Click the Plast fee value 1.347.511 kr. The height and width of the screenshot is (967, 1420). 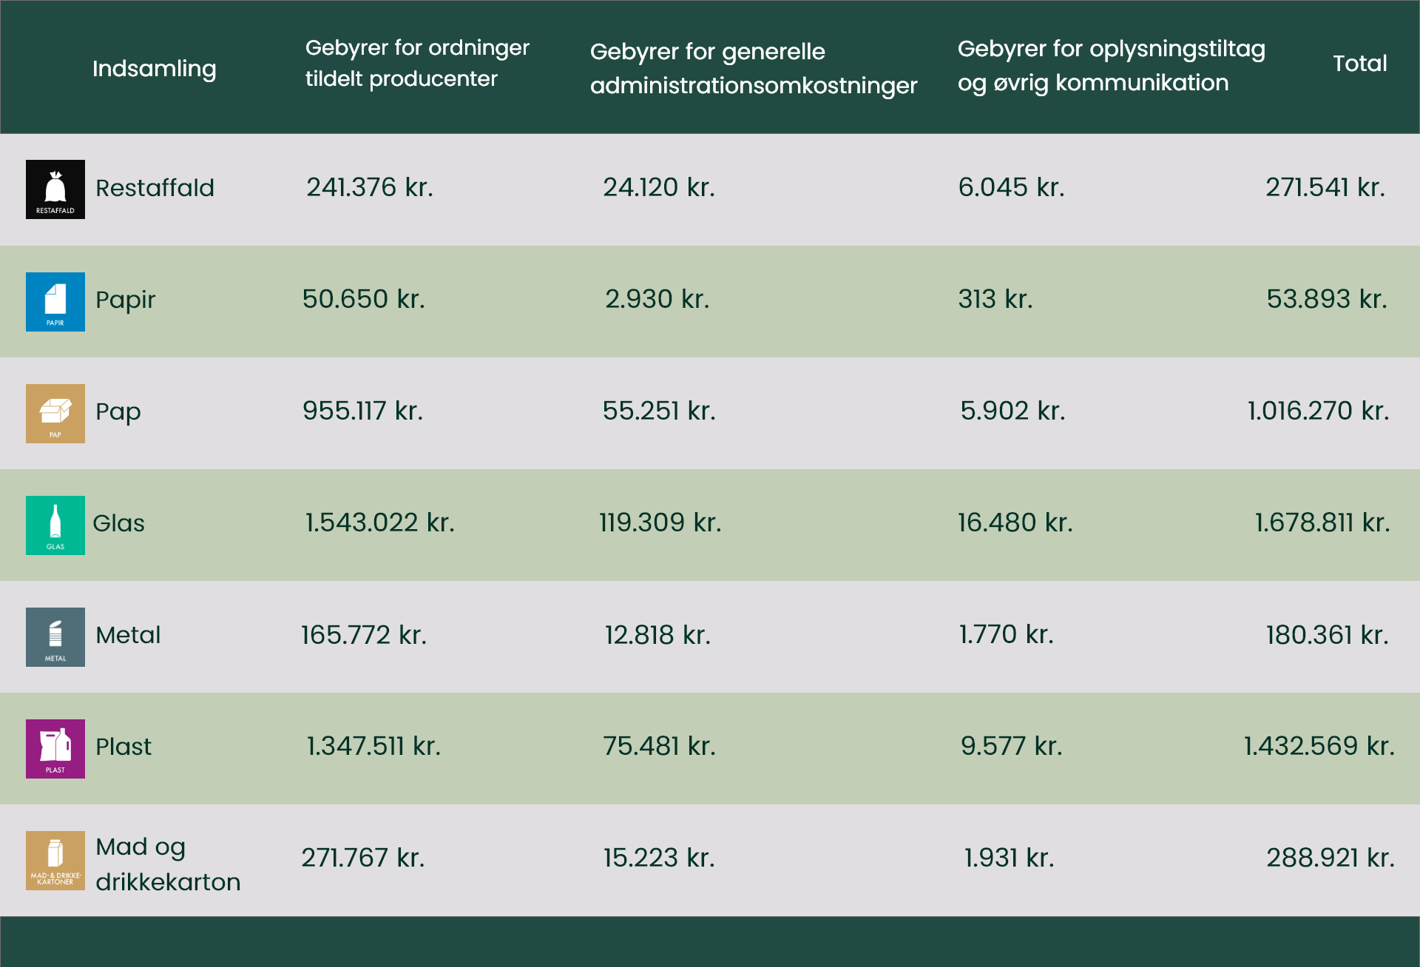tap(373, 747)
